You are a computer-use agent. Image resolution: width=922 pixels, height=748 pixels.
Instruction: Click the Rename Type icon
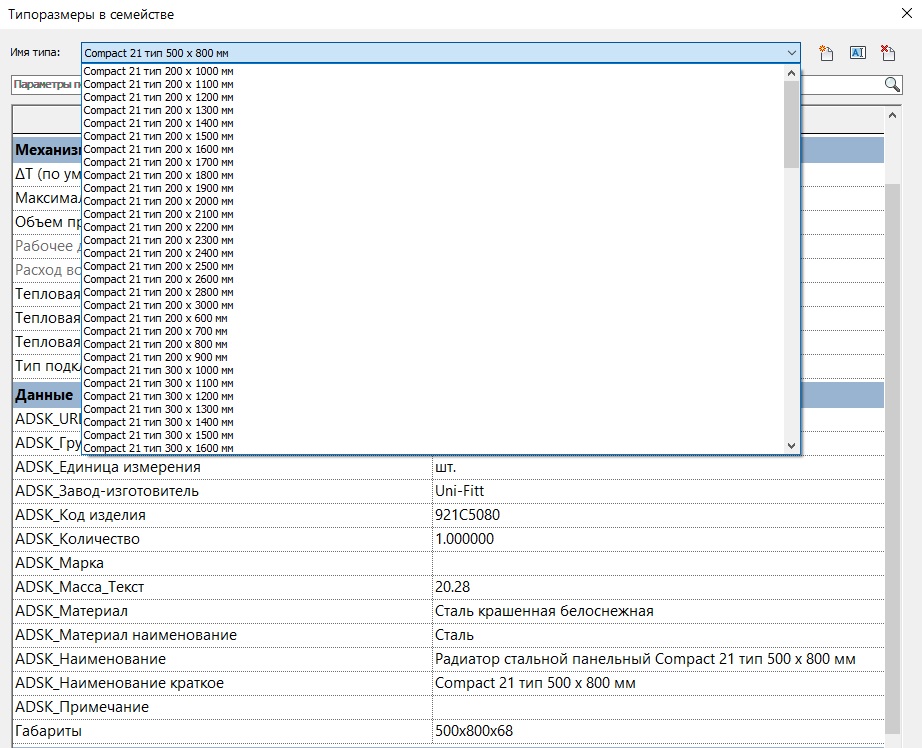858,53
